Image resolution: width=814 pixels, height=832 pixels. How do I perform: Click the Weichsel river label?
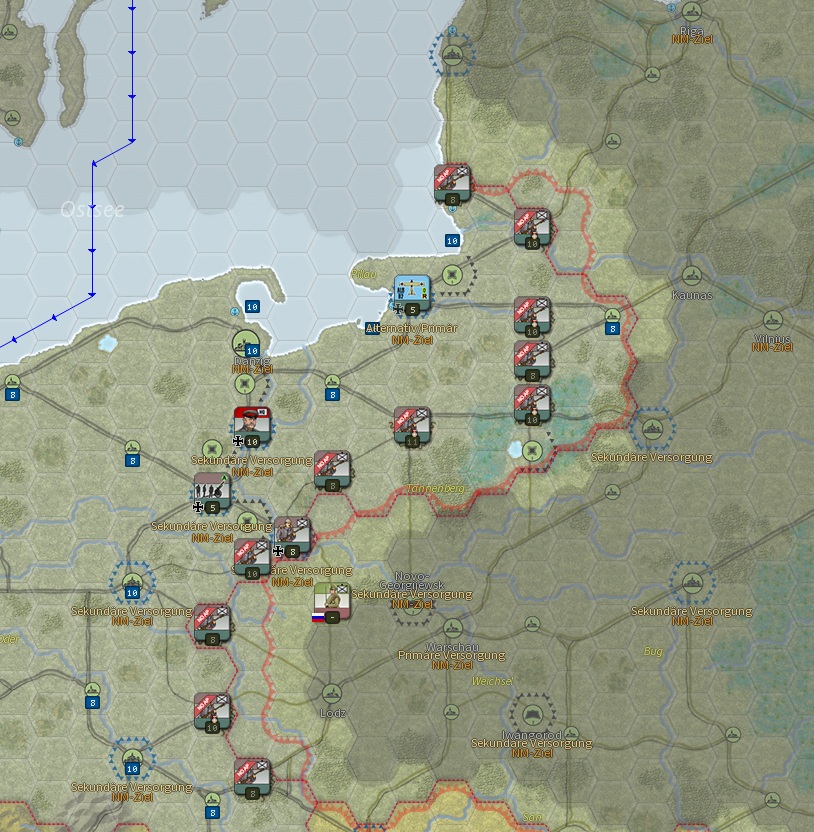[492, 681]
